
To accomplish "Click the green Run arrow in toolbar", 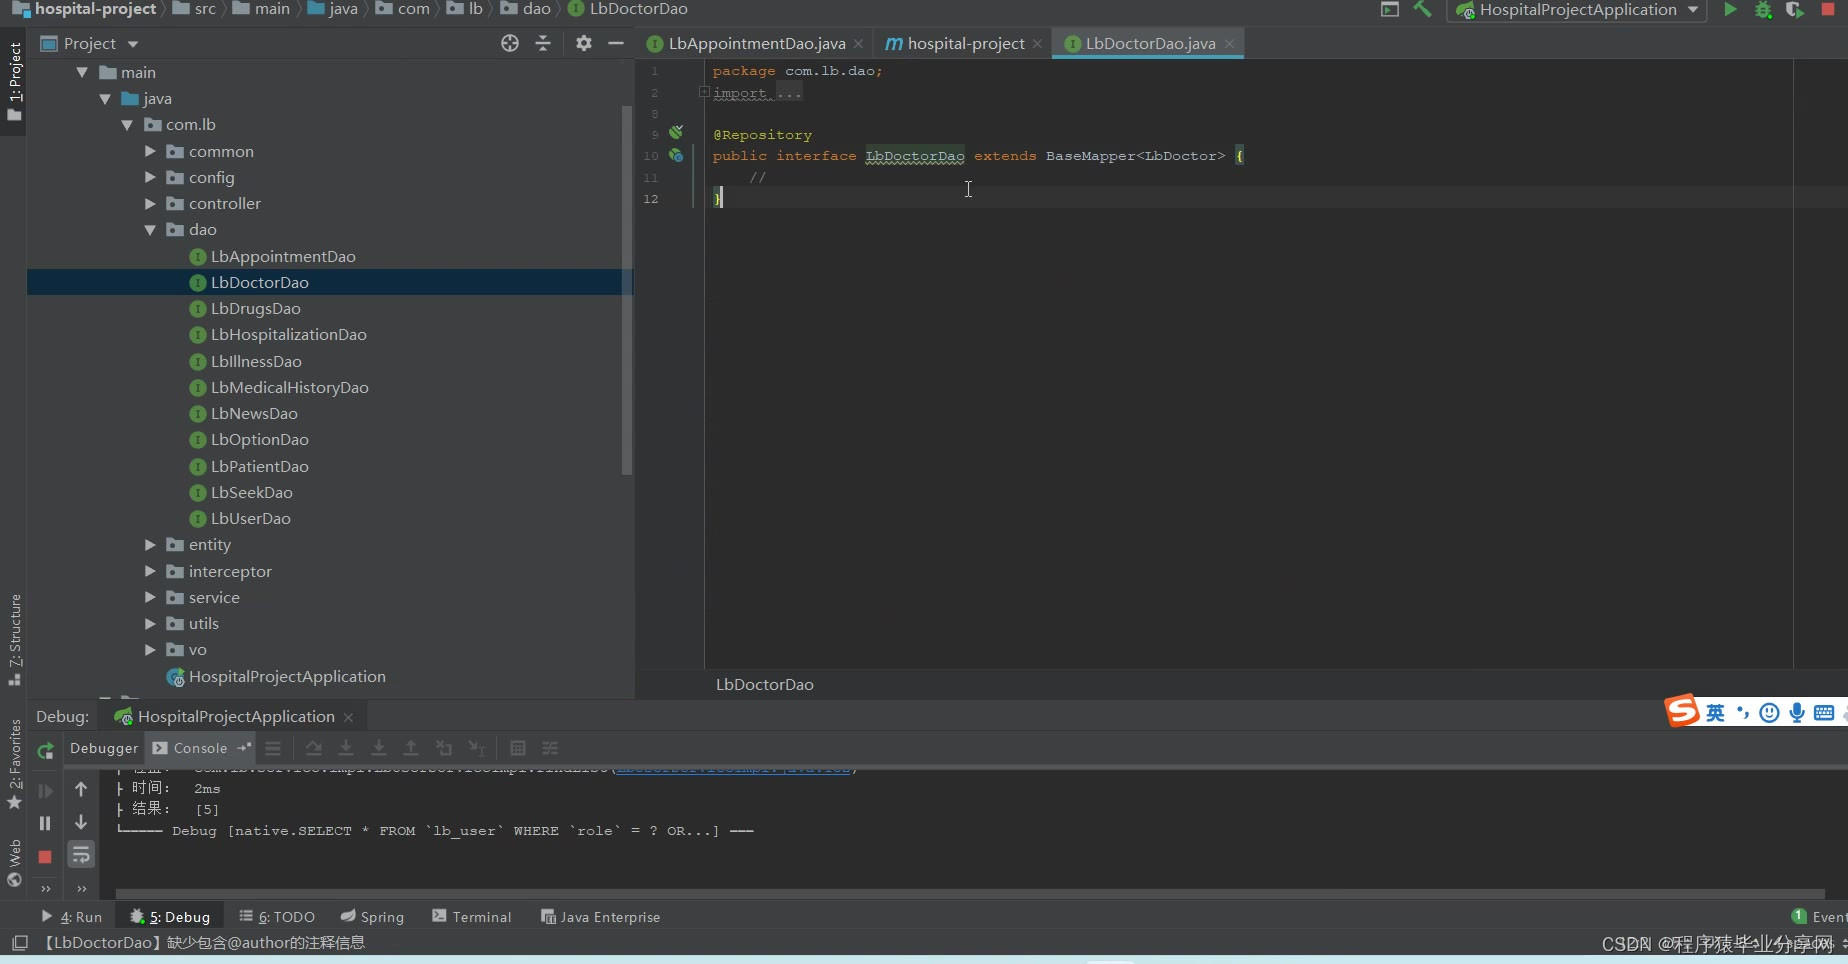I will pyautogui.click(x=1730, y=10).
